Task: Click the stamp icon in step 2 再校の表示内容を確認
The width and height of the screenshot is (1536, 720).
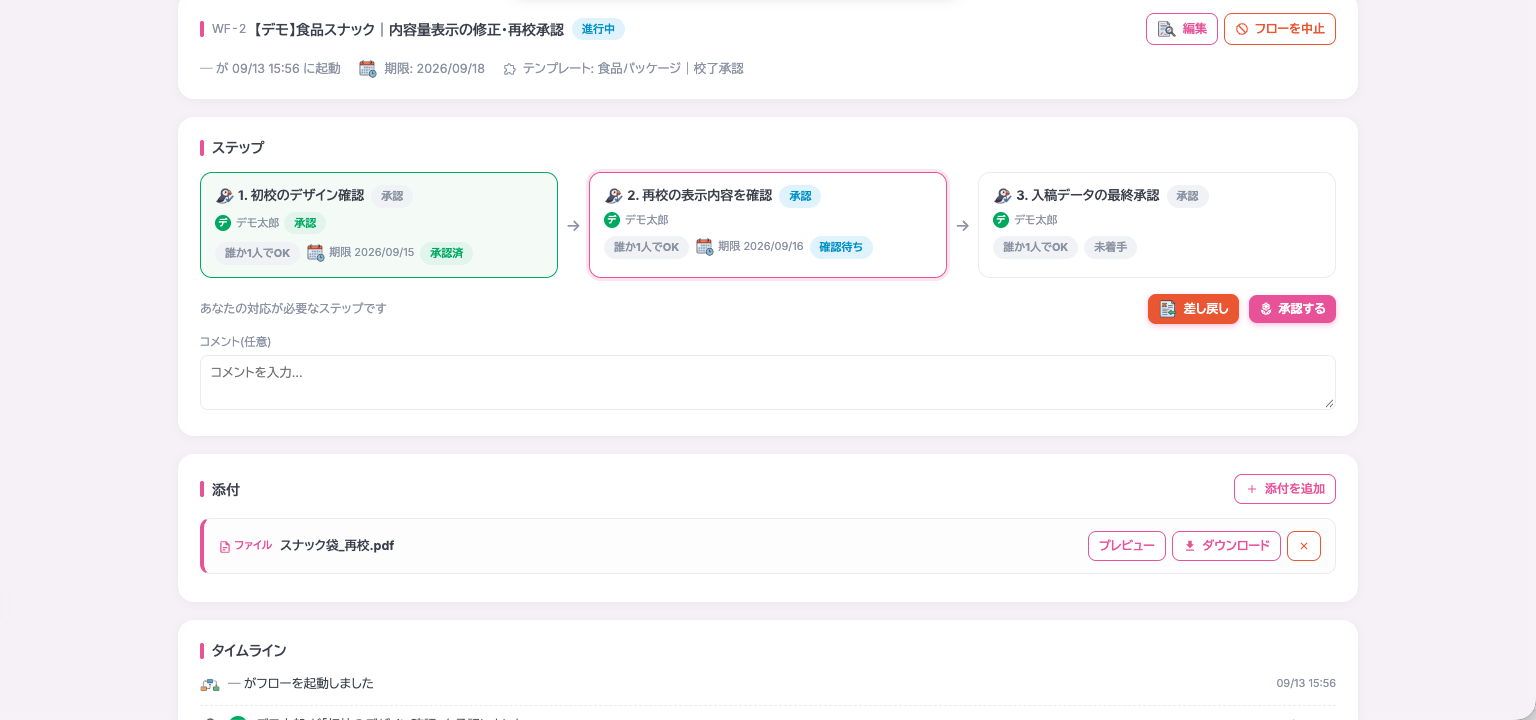Action: [614, 196]
